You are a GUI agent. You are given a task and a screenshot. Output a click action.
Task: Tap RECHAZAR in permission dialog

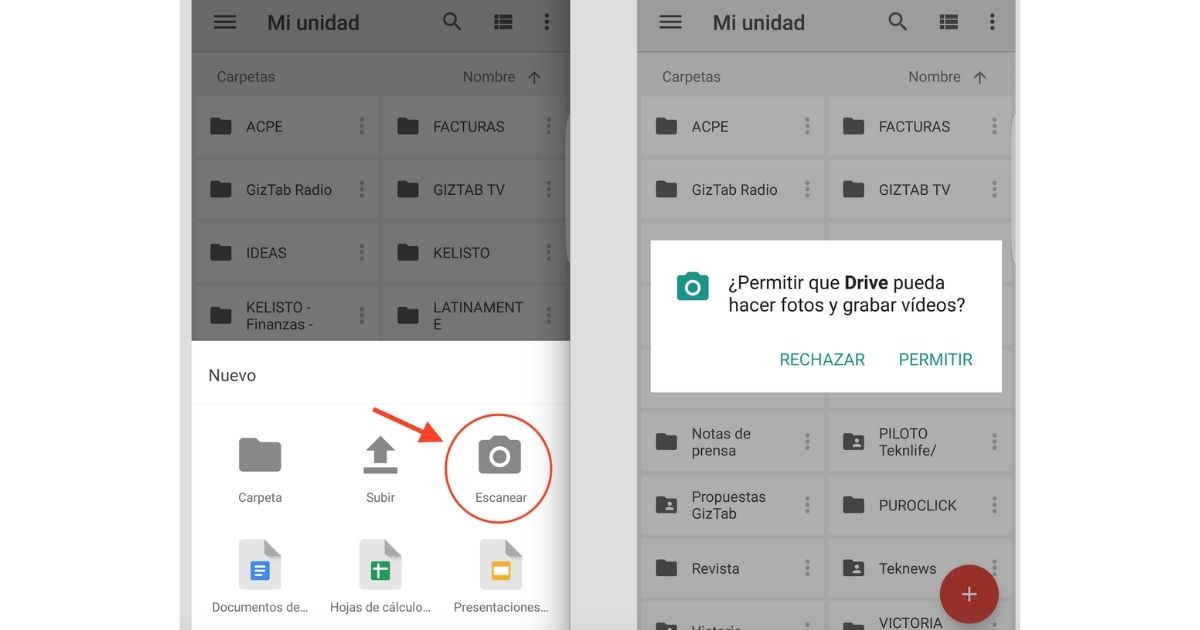(x=822, y=360)
